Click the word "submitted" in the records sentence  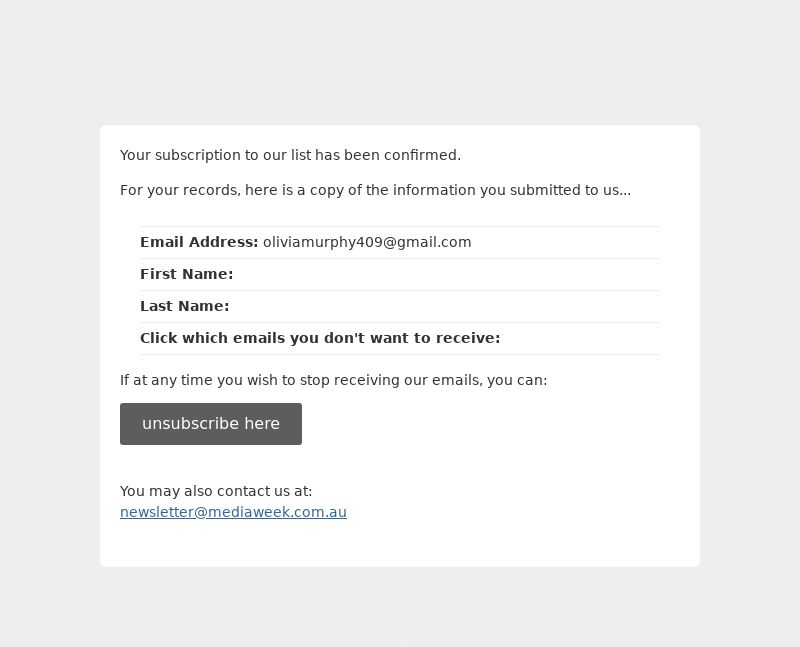(x=545, y=190)
